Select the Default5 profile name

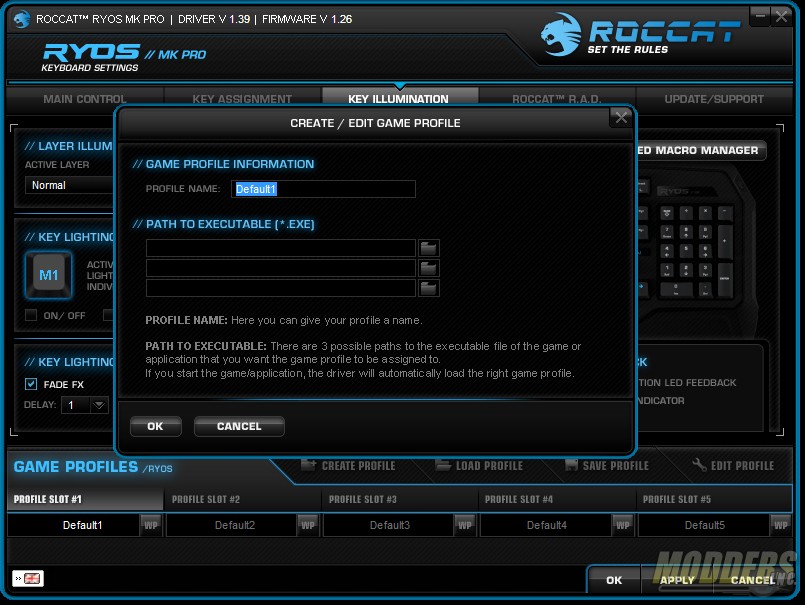pyautogui.click(x=704, y=525)
